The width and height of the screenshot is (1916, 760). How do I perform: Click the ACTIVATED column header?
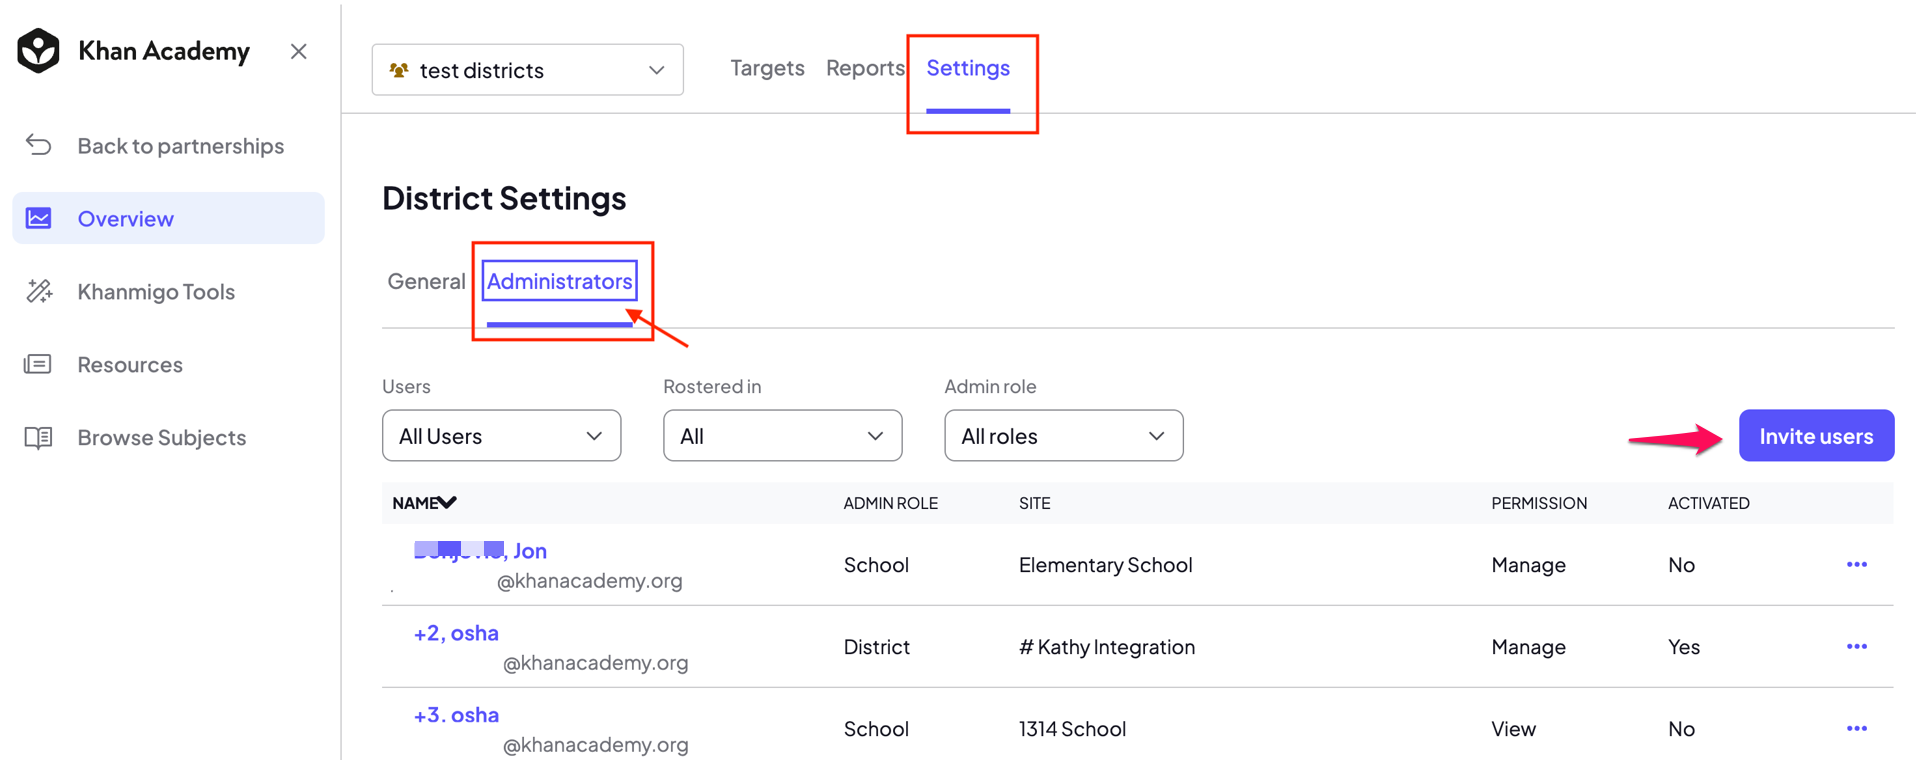(x=1708, y=503)
